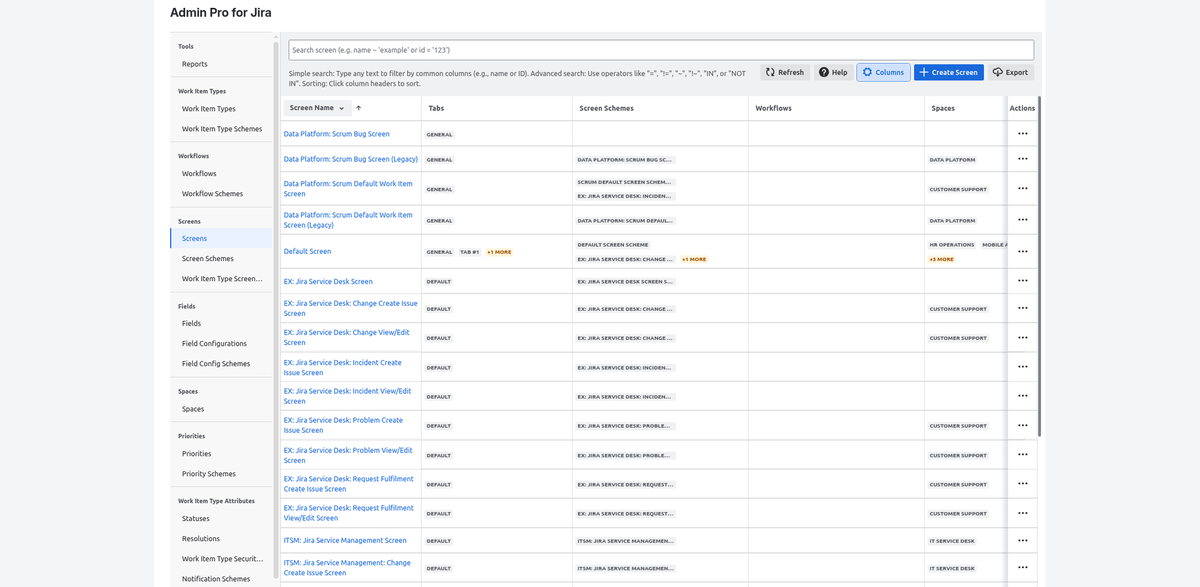The height and width of the screenshot is (587, 1200).
Task: Click TAB #1 tag in Default Screen row
Action: pyautogui.click(x=470, y=252)
